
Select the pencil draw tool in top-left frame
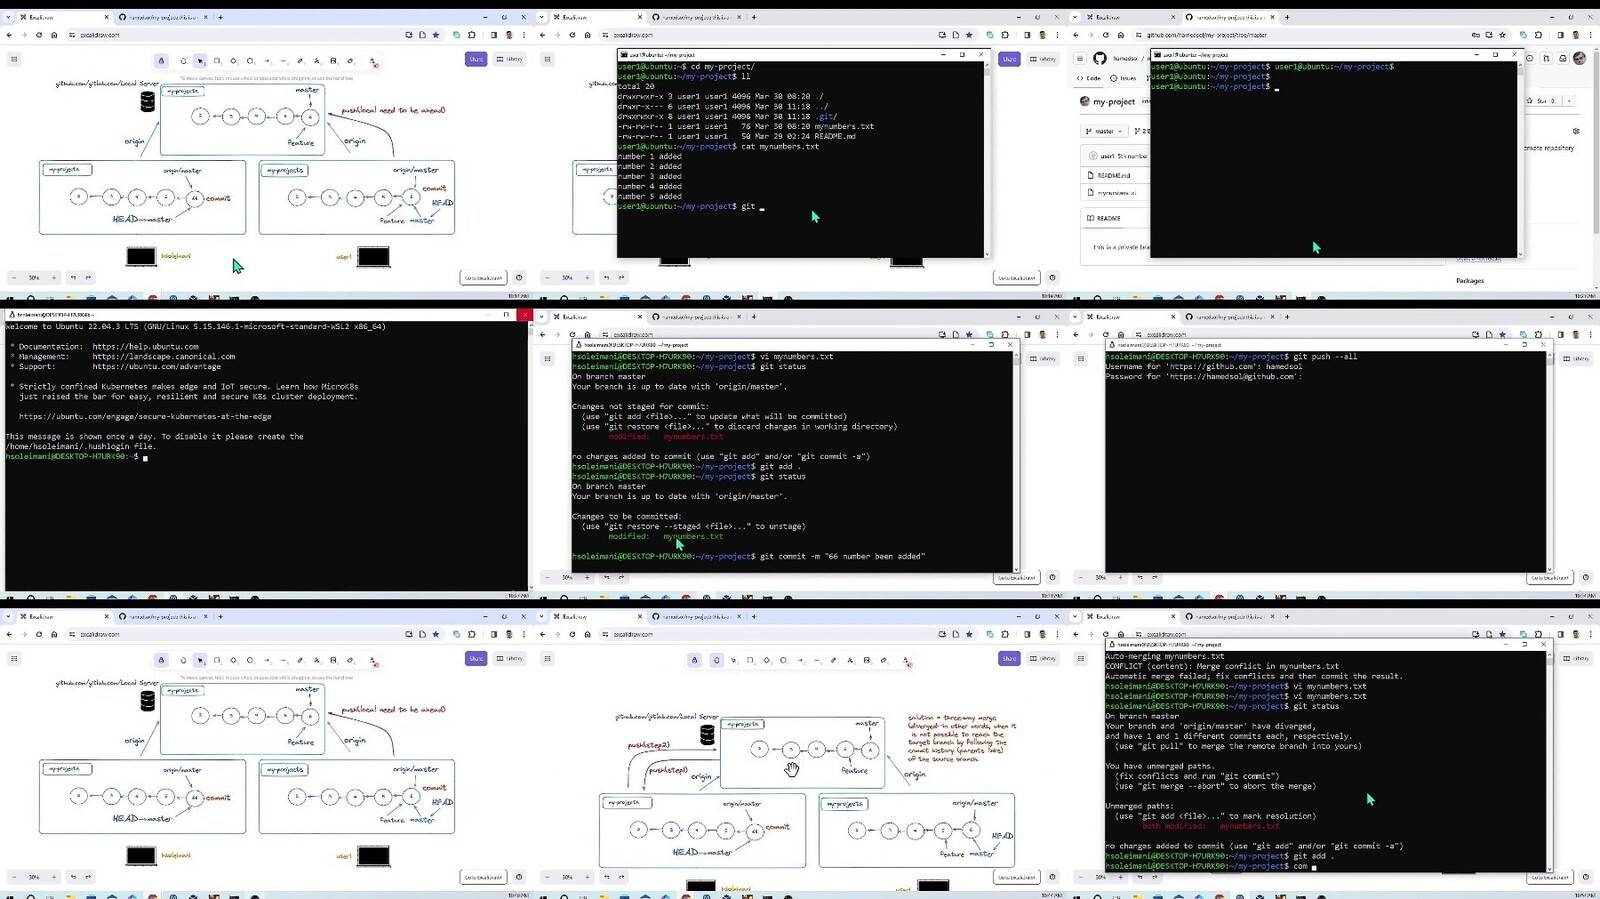(x=300, y=61)
